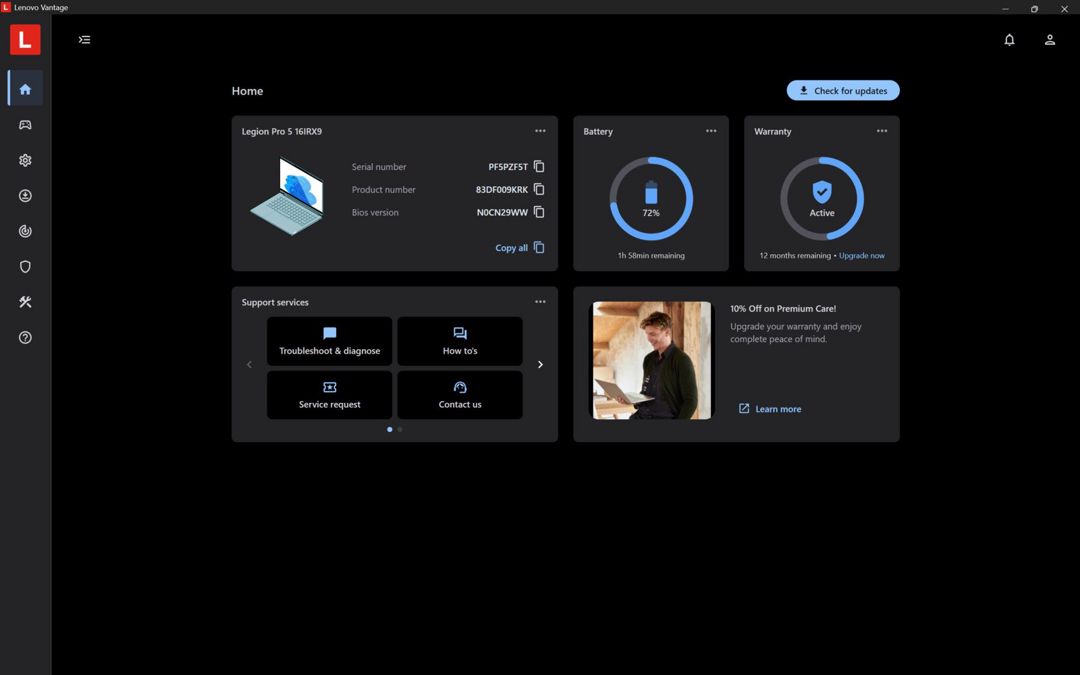Open Device settings gear icon in sidebar
Viewport: 1080px width, 675px height.
(x=25, y=160)
